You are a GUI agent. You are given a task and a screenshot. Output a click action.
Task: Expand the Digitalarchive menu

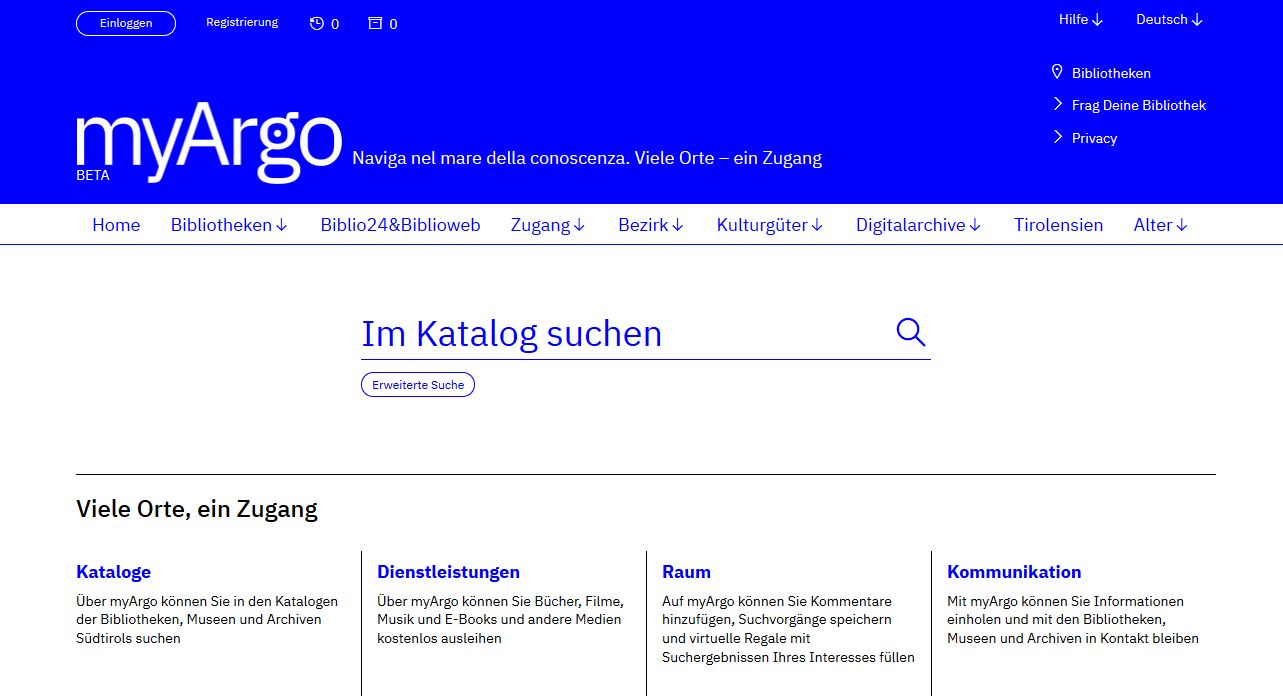[919, 225]
